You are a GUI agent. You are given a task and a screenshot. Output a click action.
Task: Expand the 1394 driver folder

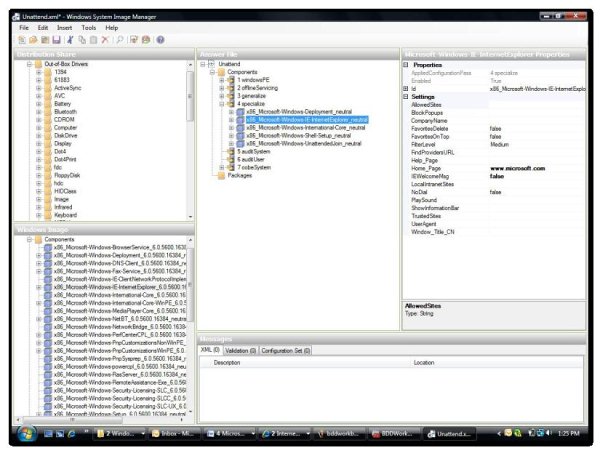39,72
